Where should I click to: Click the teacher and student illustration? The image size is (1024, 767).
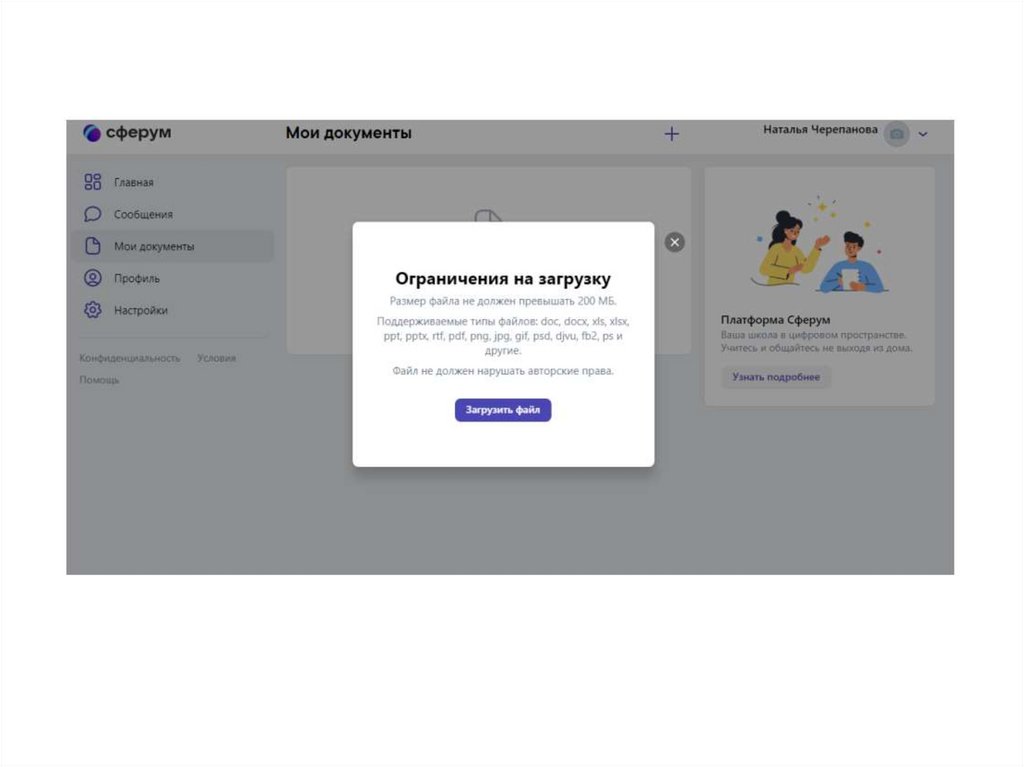coord(820,244)
